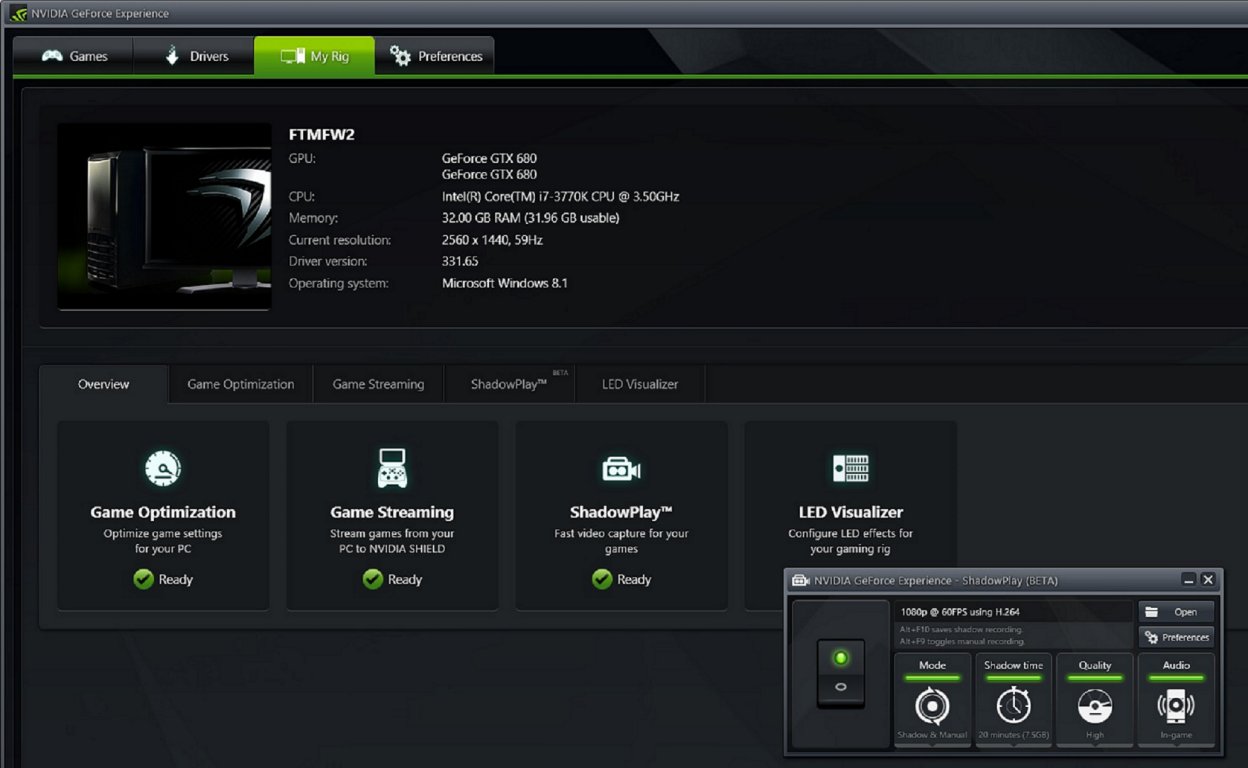Screen dimensions: 1248x768
Task: Click the Game Streaming controller icon
Action: pos(392,468)
